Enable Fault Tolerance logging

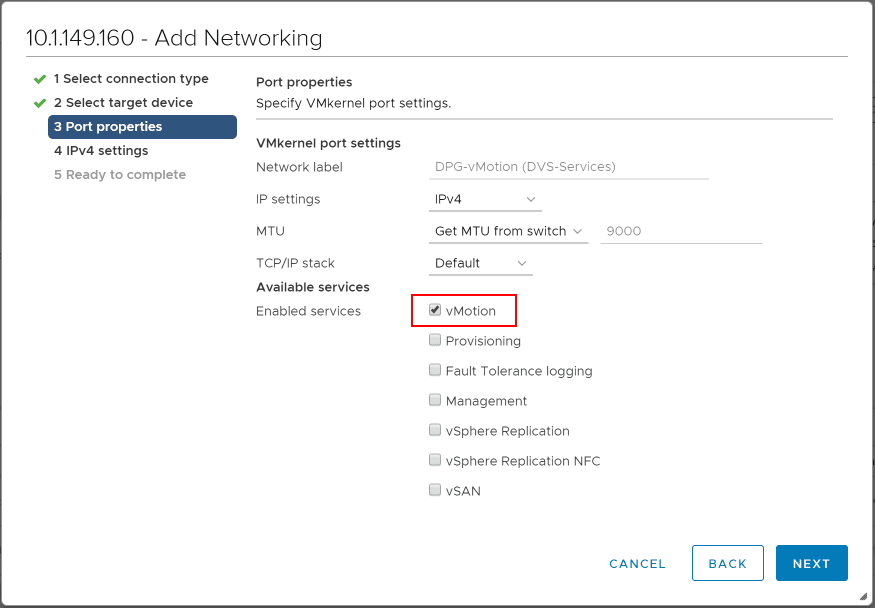(435, 369)
